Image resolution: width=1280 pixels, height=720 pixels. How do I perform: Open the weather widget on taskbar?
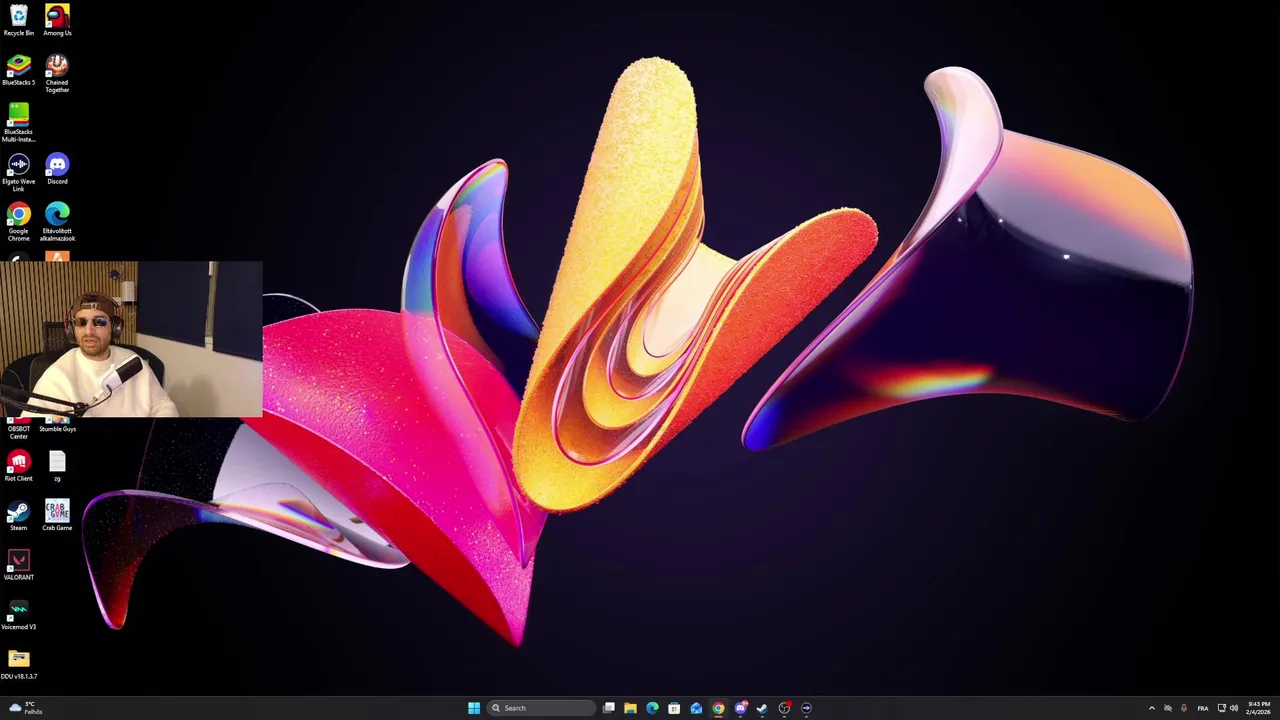(24, 708)
